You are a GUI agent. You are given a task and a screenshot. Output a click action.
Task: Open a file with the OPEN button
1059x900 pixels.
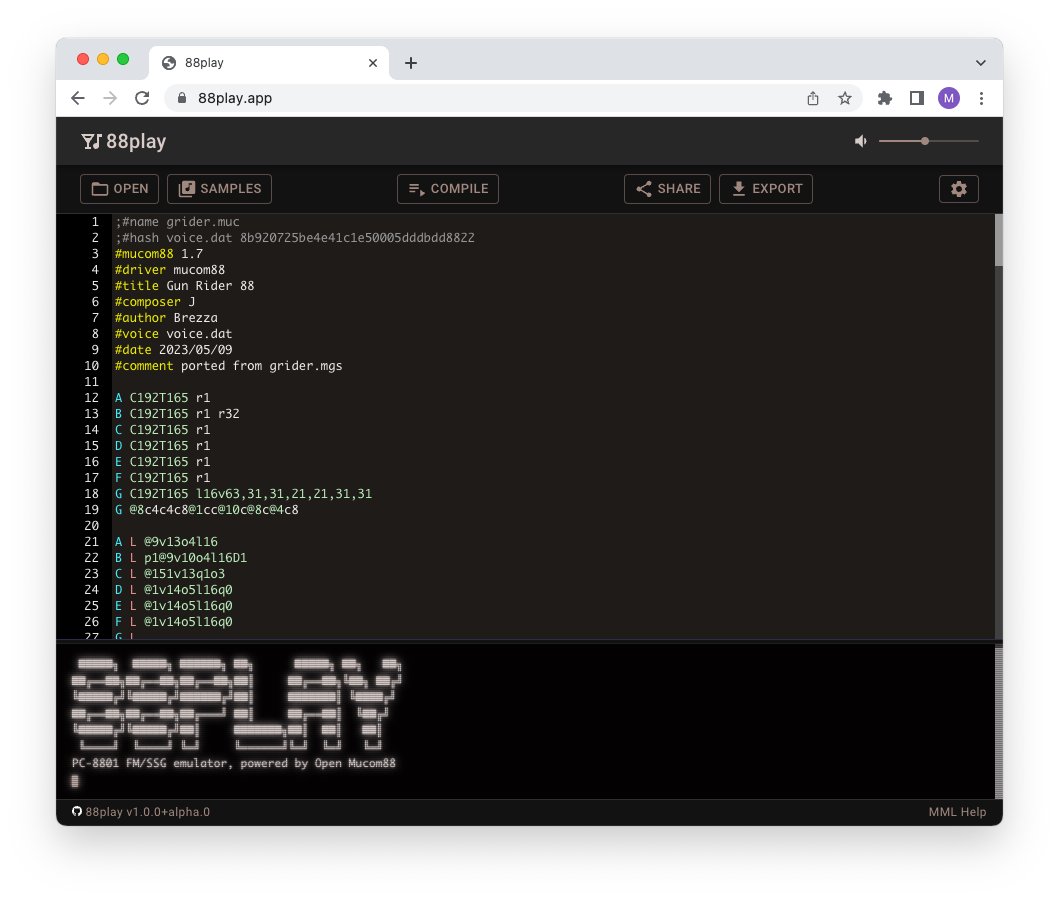click(x=120, y=189)
